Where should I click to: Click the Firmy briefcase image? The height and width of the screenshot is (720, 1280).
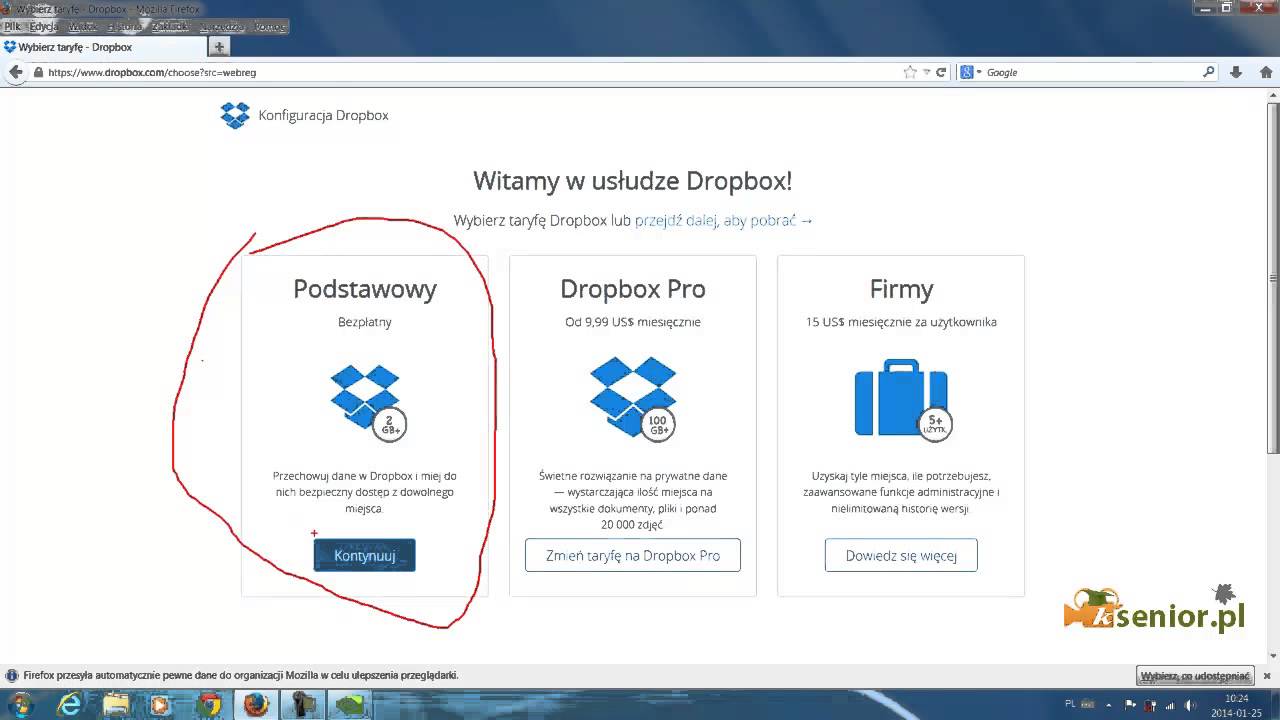coord(903,400)
